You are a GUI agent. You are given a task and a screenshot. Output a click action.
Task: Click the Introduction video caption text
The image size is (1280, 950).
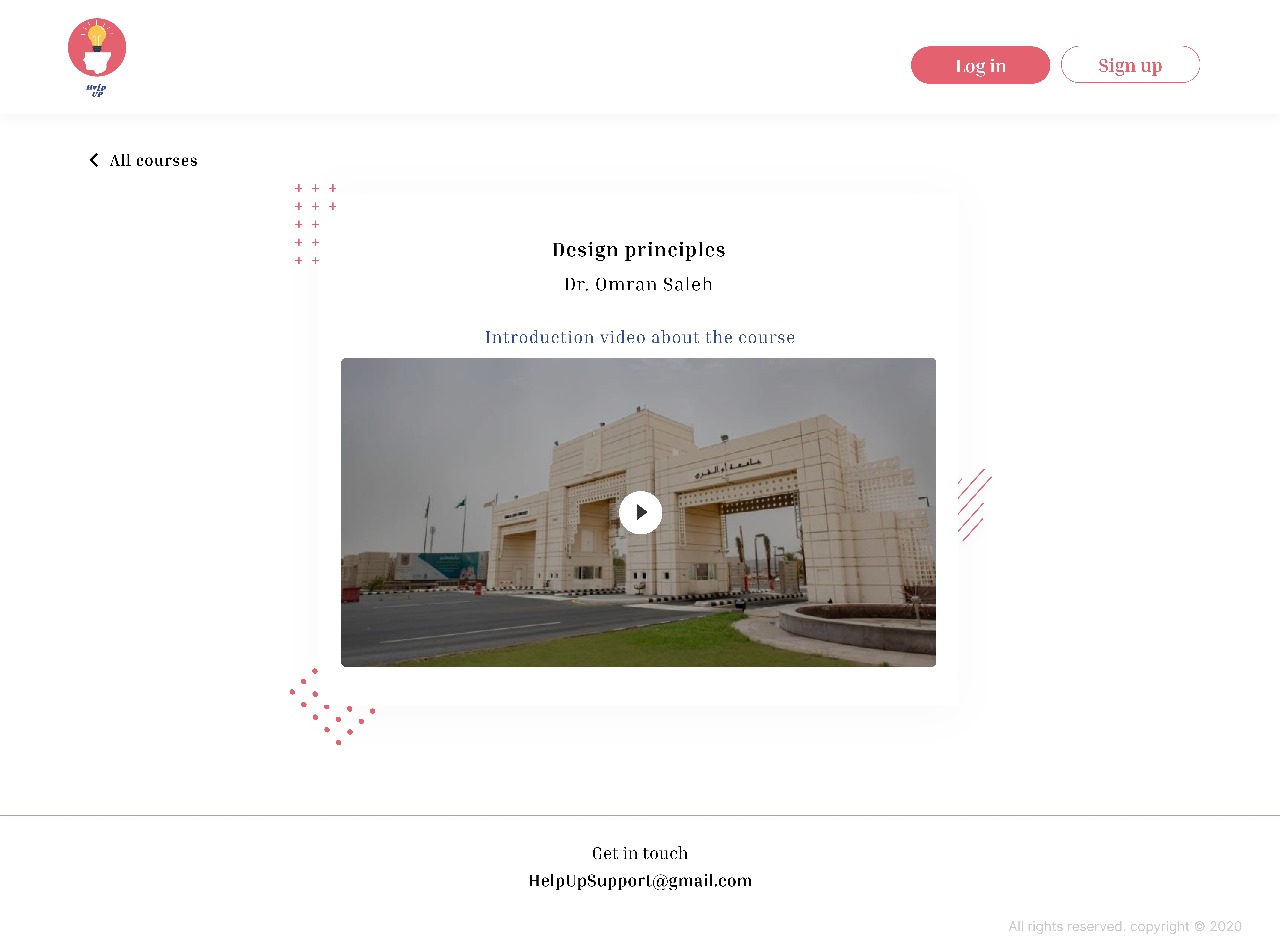(639, 337)
